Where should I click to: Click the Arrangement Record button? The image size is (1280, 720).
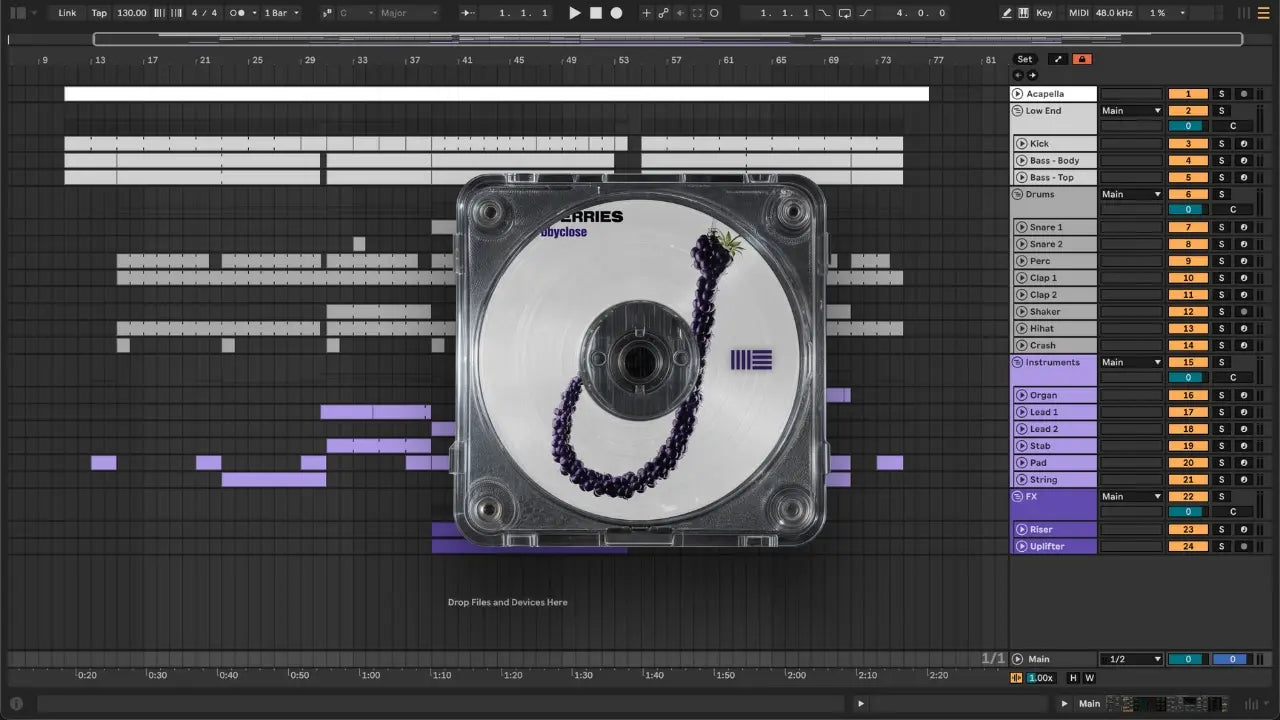click(616, 13)
